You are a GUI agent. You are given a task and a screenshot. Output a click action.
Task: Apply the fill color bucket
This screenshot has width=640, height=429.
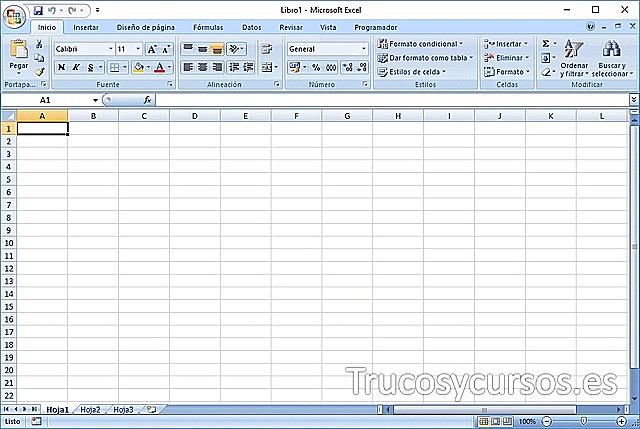click(138, 67)
